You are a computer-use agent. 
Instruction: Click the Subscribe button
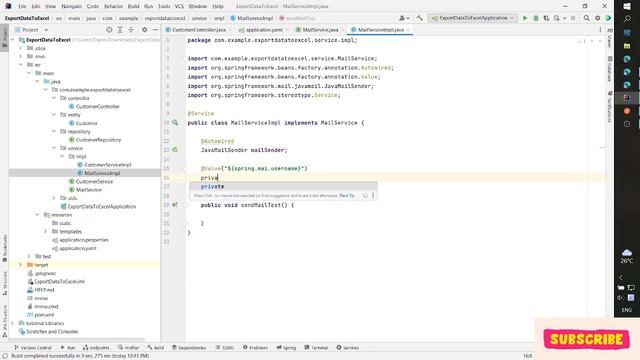coord(586,339)
